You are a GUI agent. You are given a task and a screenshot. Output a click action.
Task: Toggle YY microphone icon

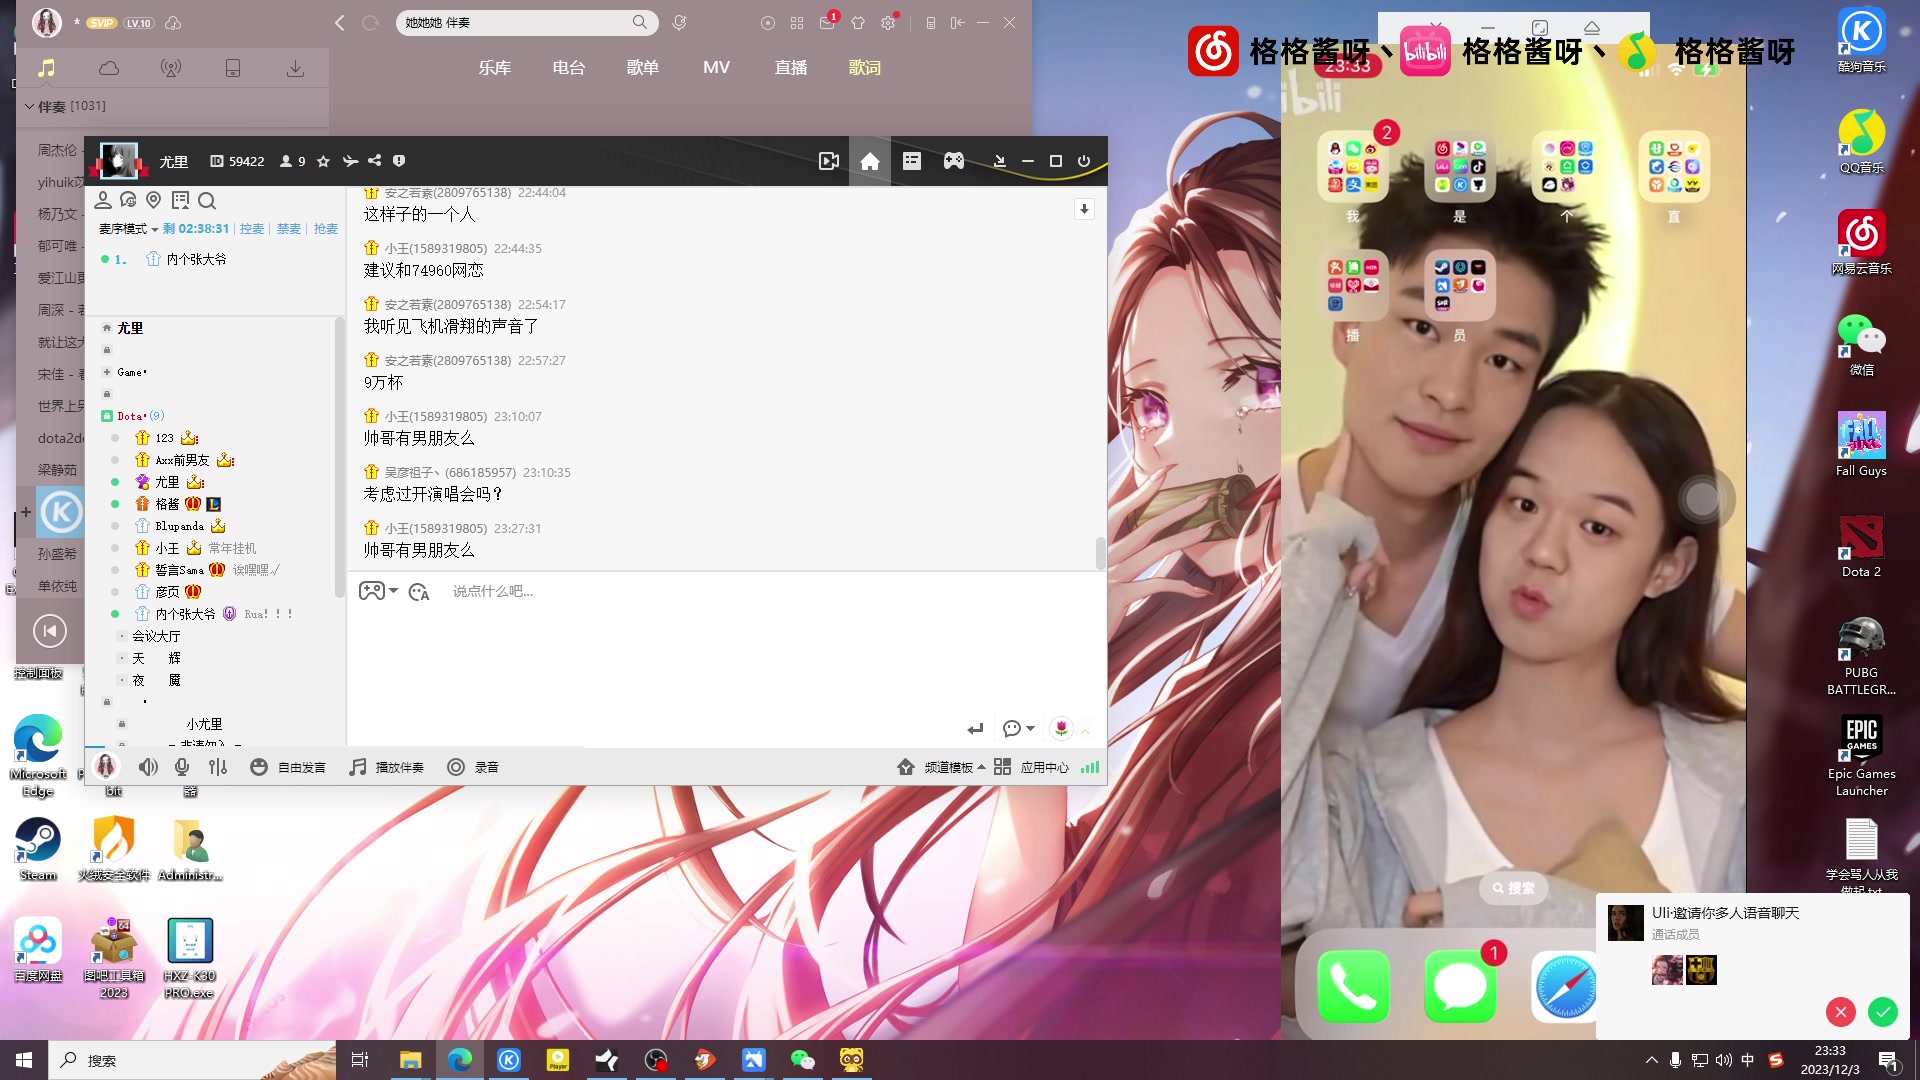(x=182, y=767)
